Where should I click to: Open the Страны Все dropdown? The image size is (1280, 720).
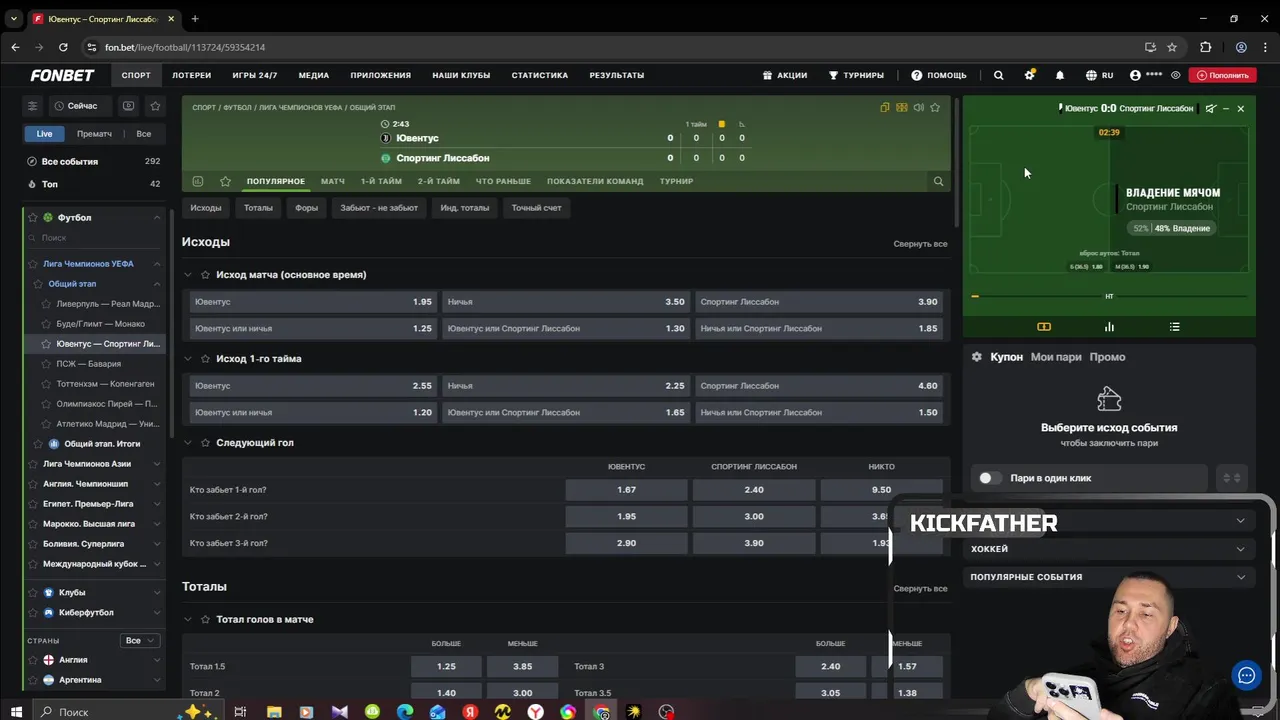(x=139, y=640)
